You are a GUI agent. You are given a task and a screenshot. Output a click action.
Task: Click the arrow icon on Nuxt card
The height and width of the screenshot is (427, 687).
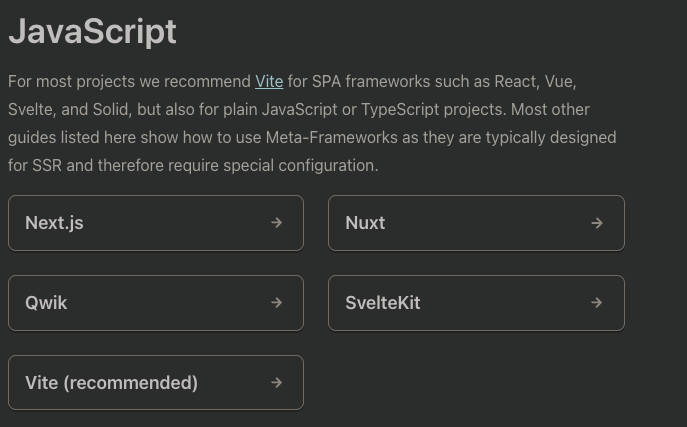(x=597, y=223)
